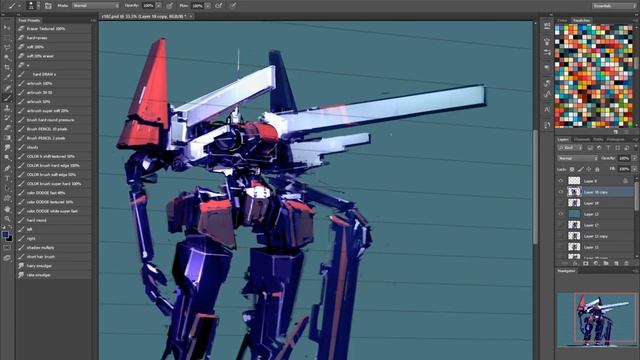Open the Kind layer filter dropdown
This screenshot has height=360, width=640.
click(x=569, y=148)
